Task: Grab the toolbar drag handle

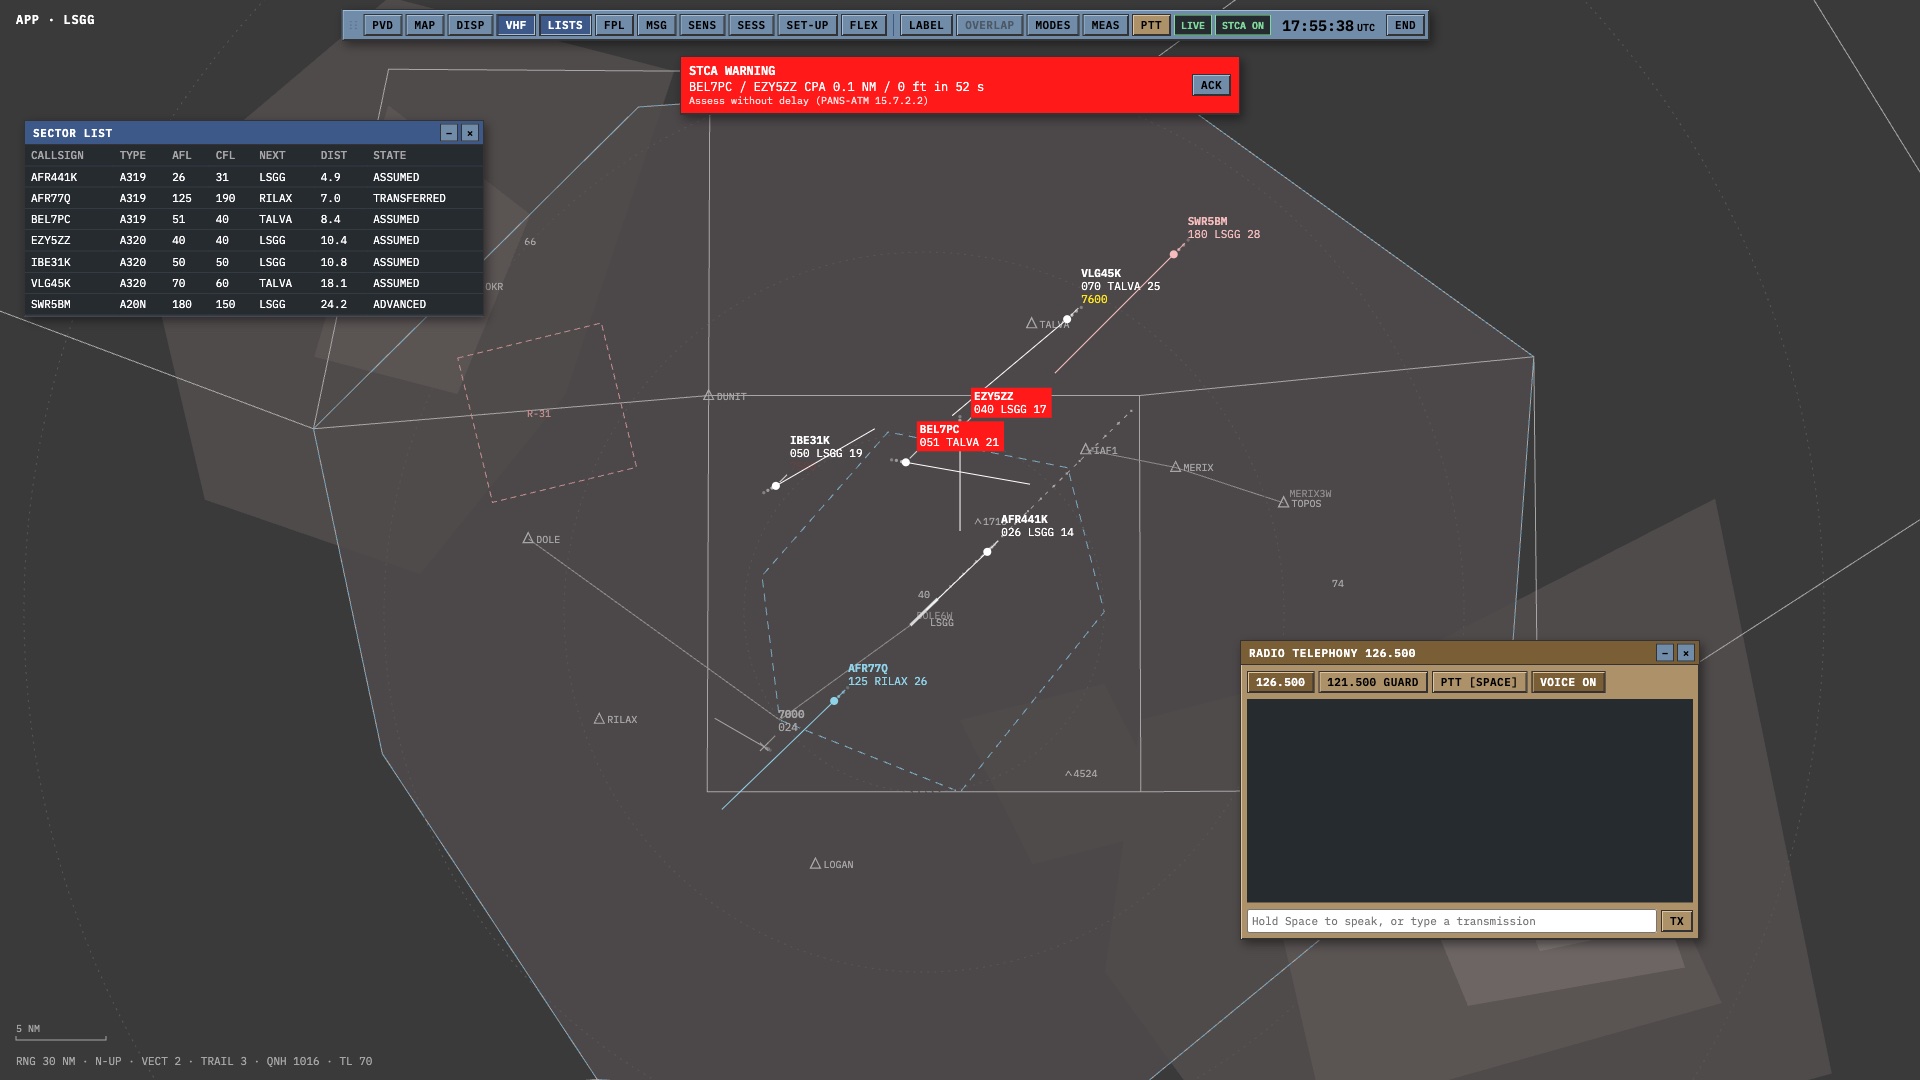Action: (x=352, y=25)
